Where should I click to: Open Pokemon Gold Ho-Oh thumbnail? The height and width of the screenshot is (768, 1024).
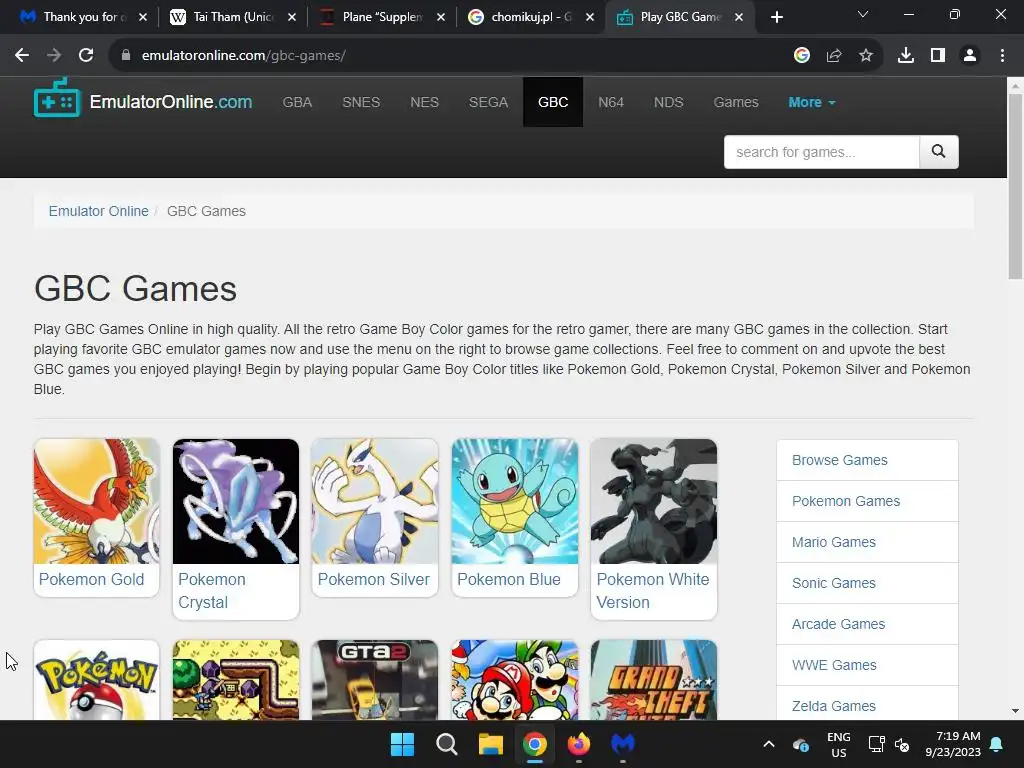97,502
